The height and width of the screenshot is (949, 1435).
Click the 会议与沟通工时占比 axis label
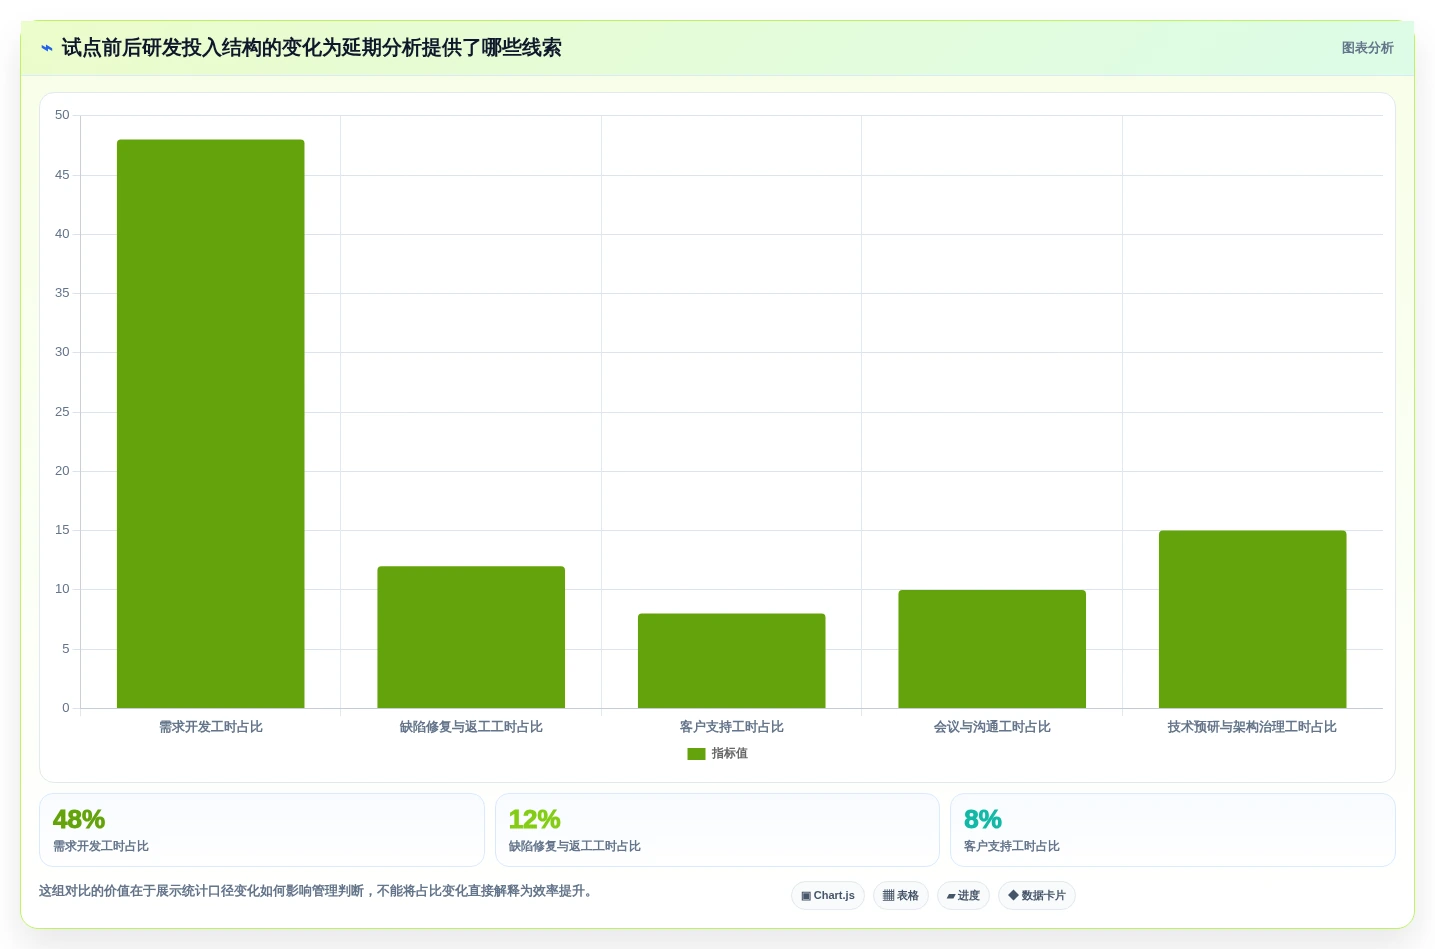pos(992,727)
